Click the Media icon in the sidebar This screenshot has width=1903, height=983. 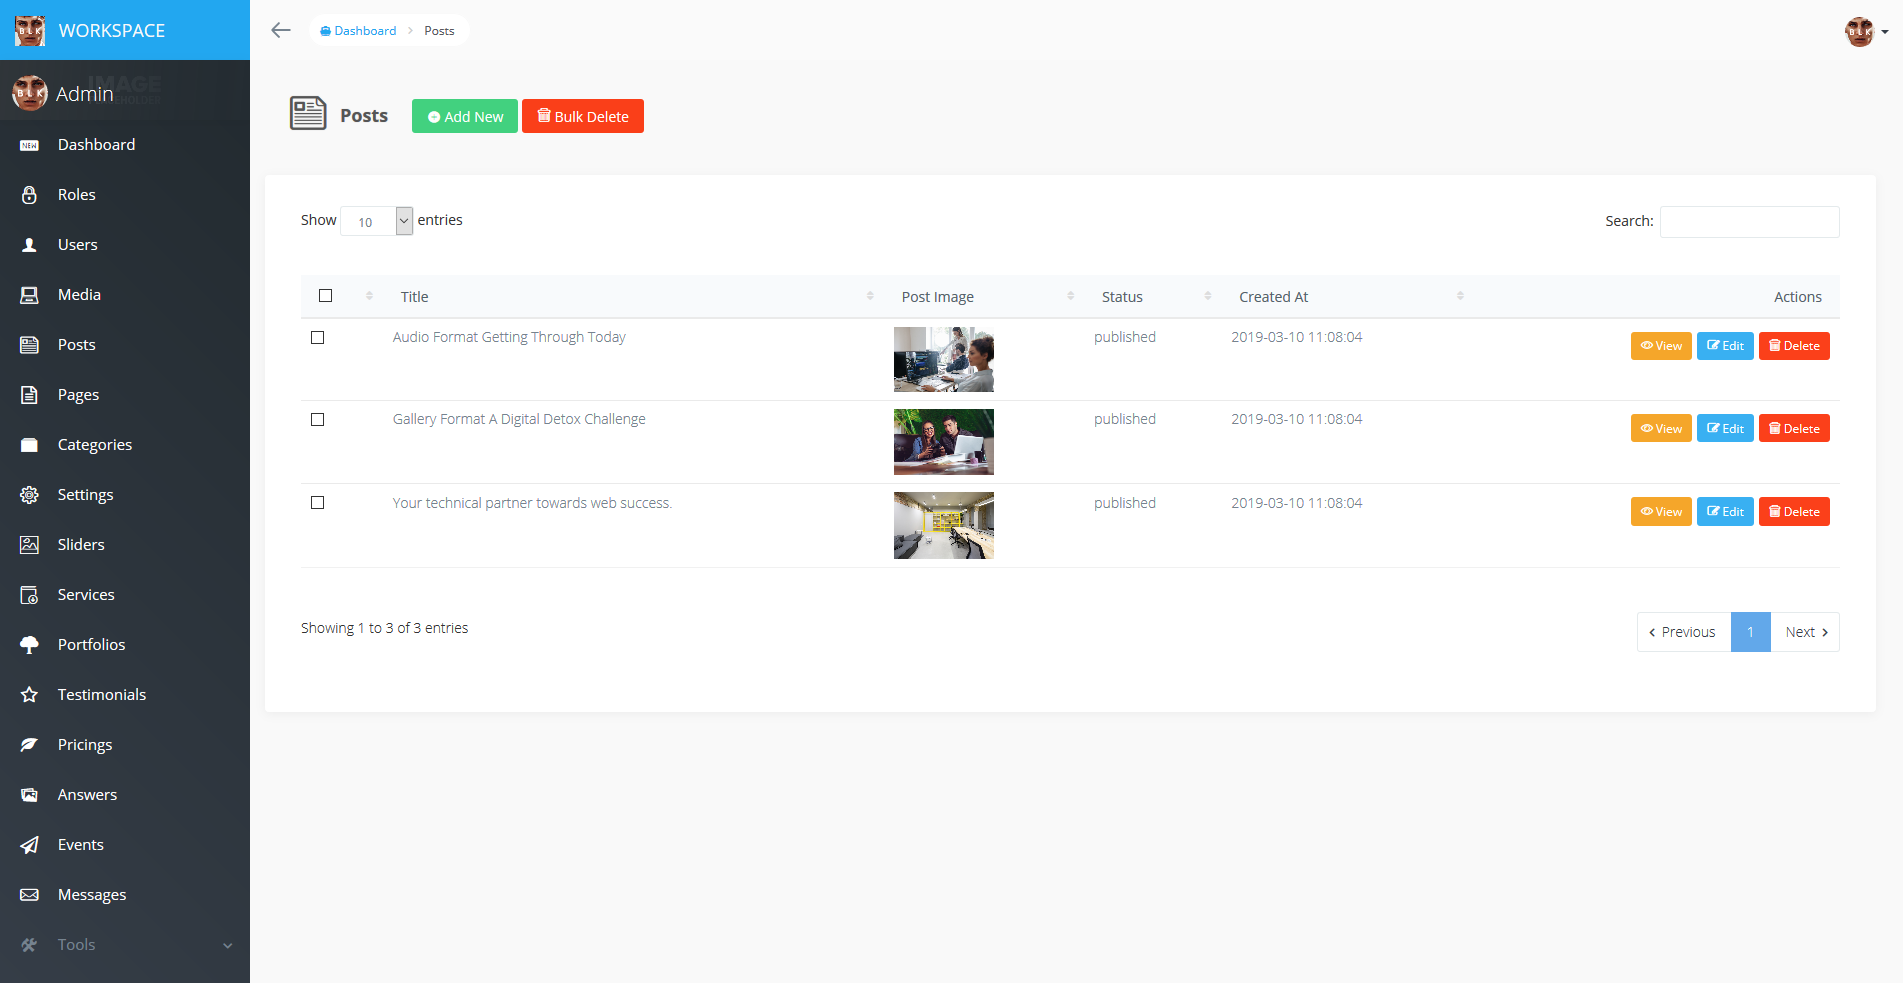[29, 294]
